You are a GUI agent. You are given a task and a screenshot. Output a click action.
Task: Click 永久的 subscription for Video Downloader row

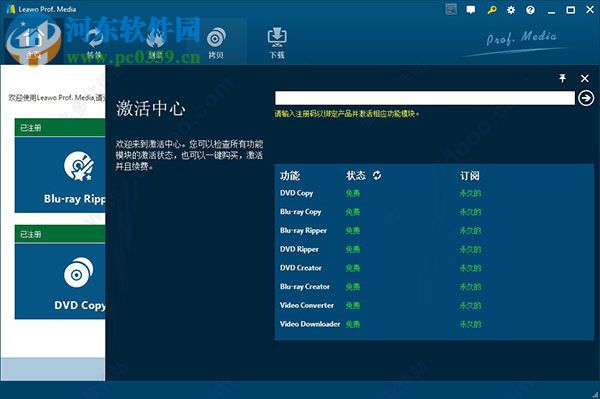(x=470, y=324)
